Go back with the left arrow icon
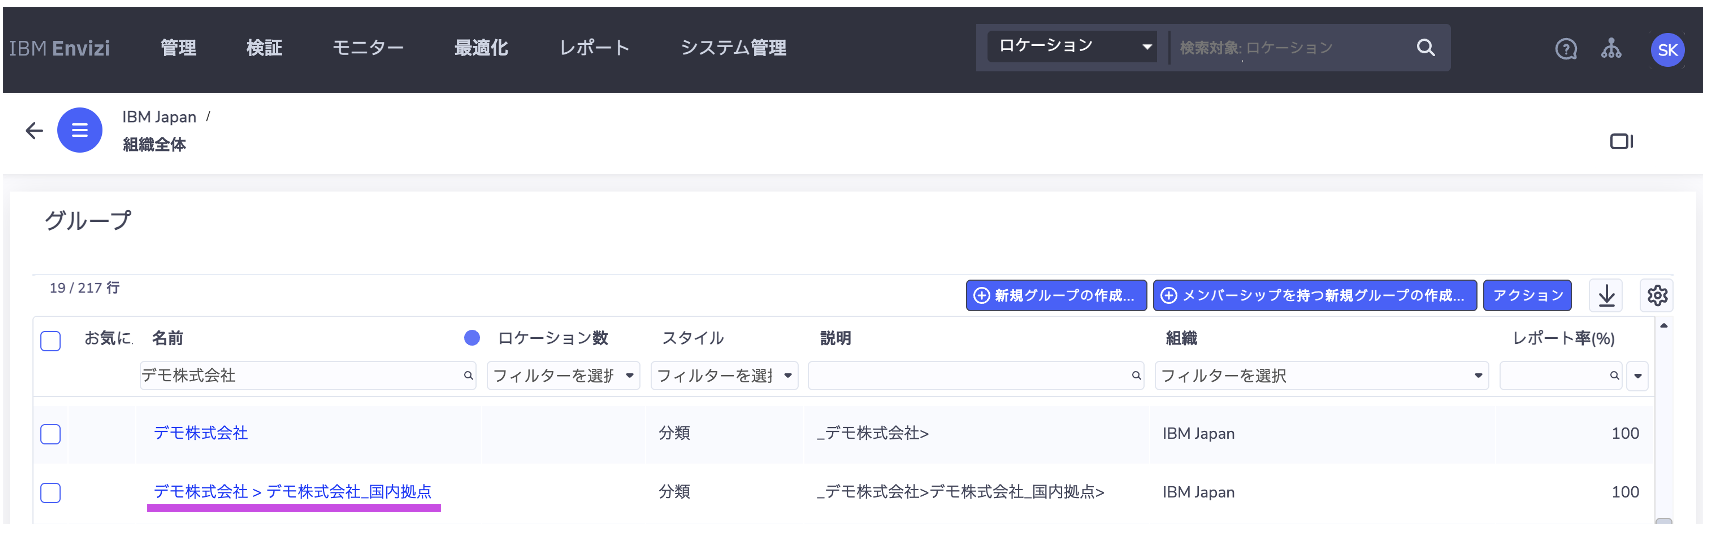This screenshot has width=1710, height=534. (x=34, y=130)
